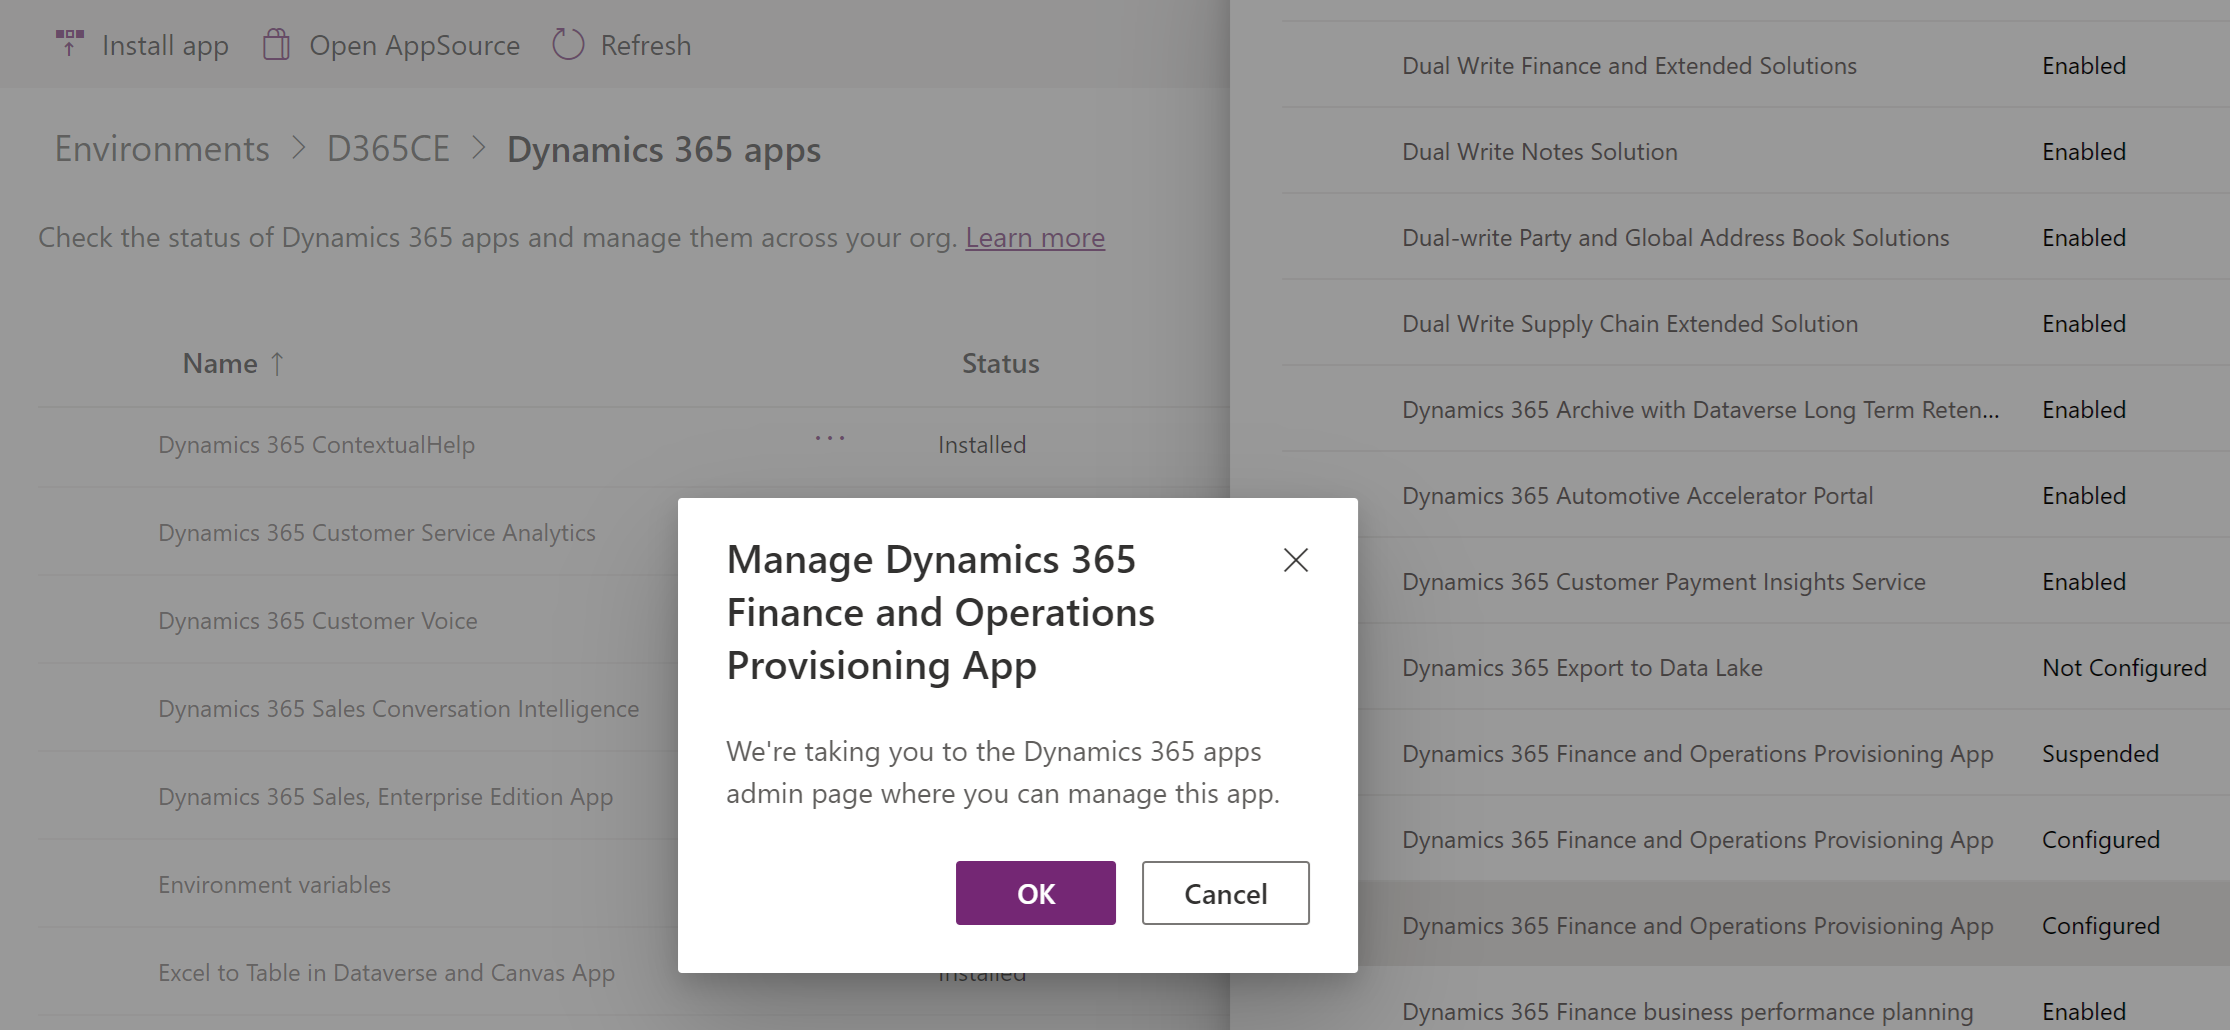Click the Refresh circular arrow icon

[x=568, y=45]
